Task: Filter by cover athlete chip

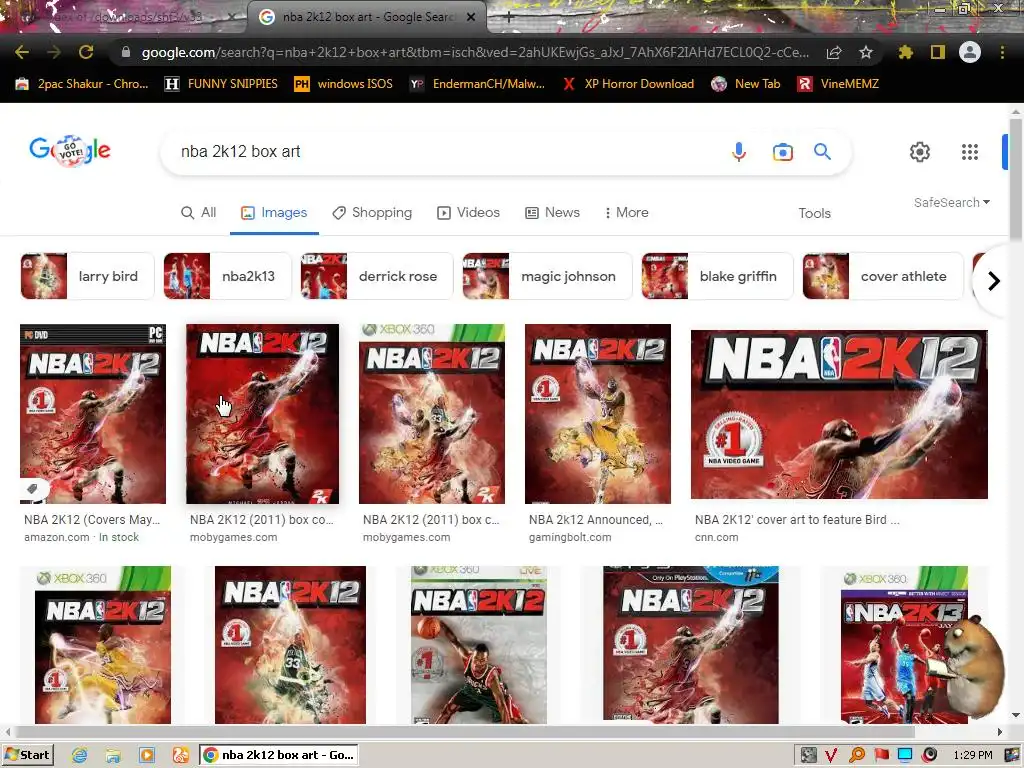Action: (883, 276)
